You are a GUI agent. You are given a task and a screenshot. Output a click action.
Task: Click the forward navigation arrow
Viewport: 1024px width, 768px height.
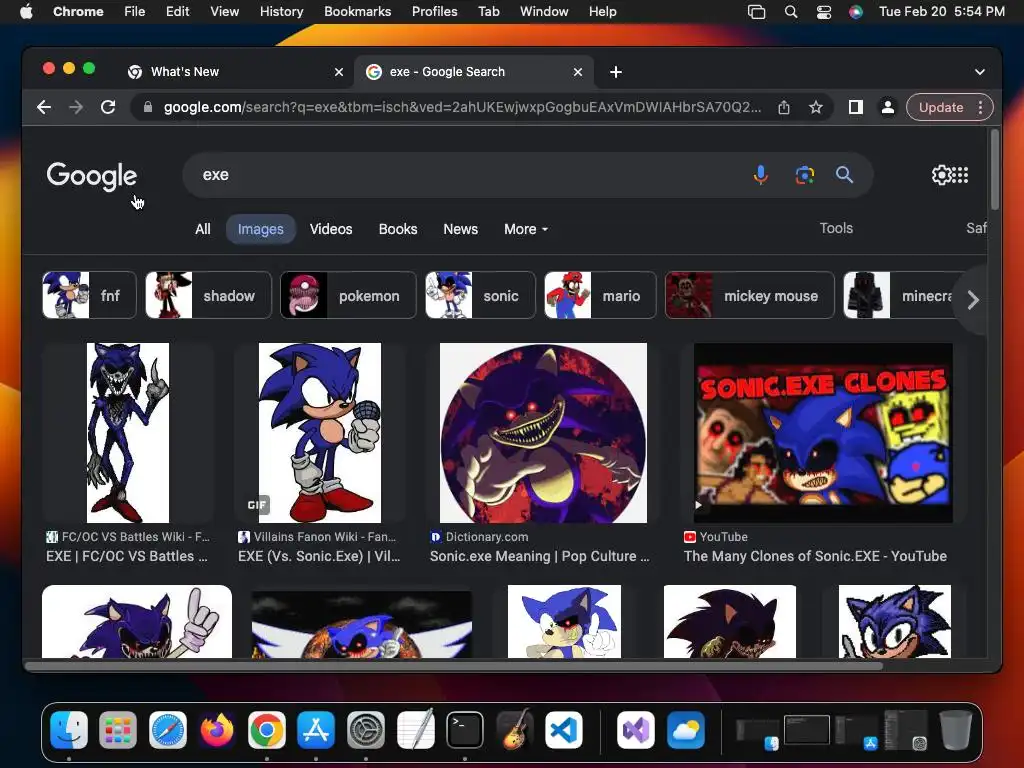76,107
